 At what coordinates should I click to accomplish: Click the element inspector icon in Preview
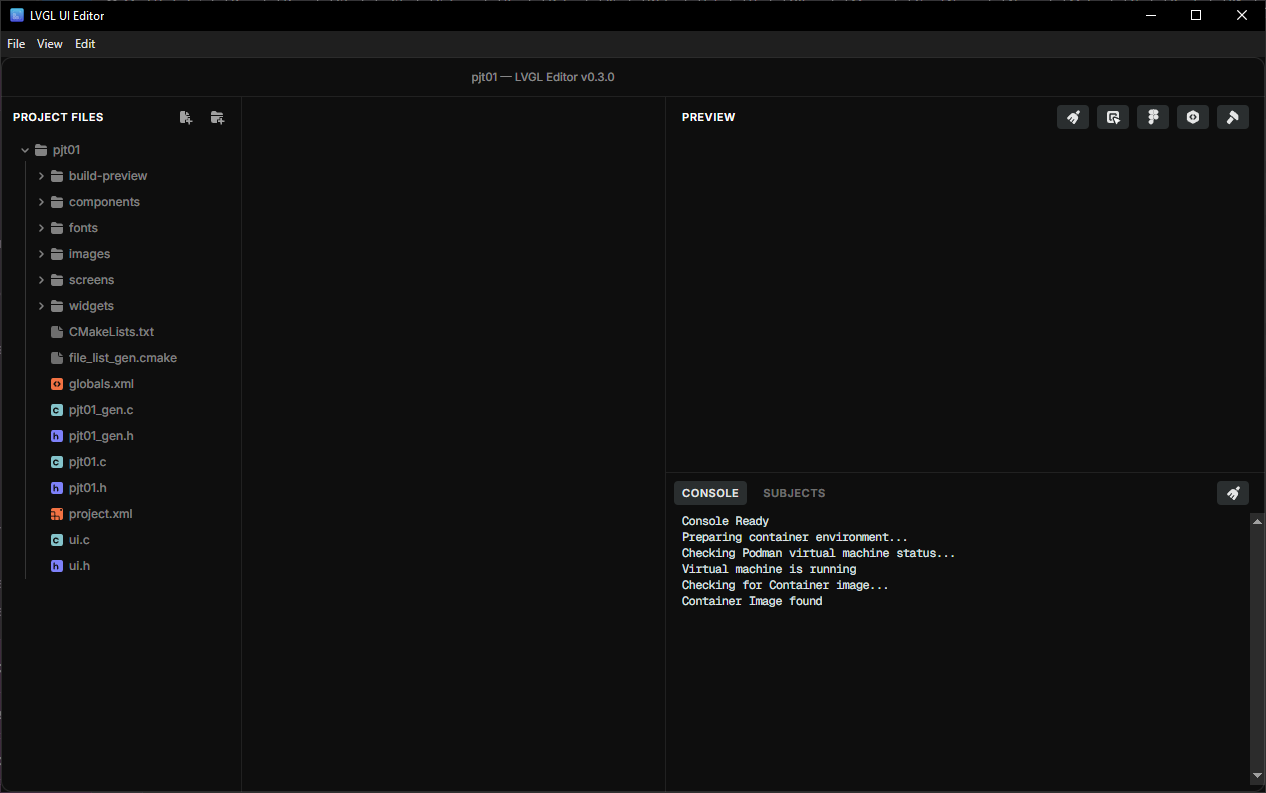click(x=1113, y=117)
